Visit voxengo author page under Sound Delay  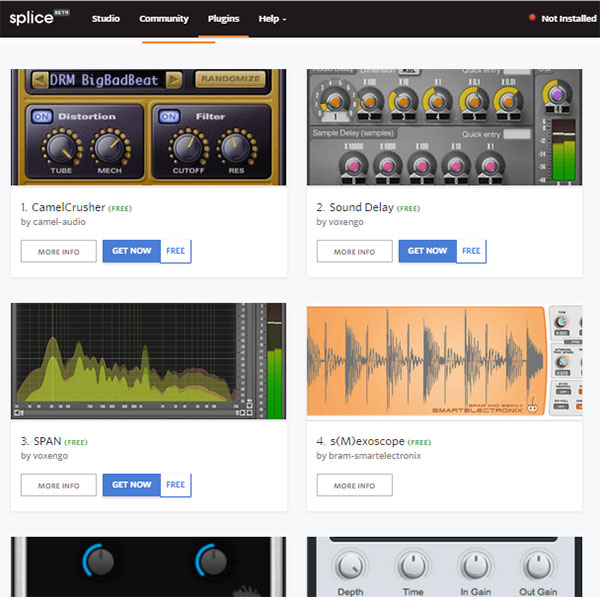(346, 222)
